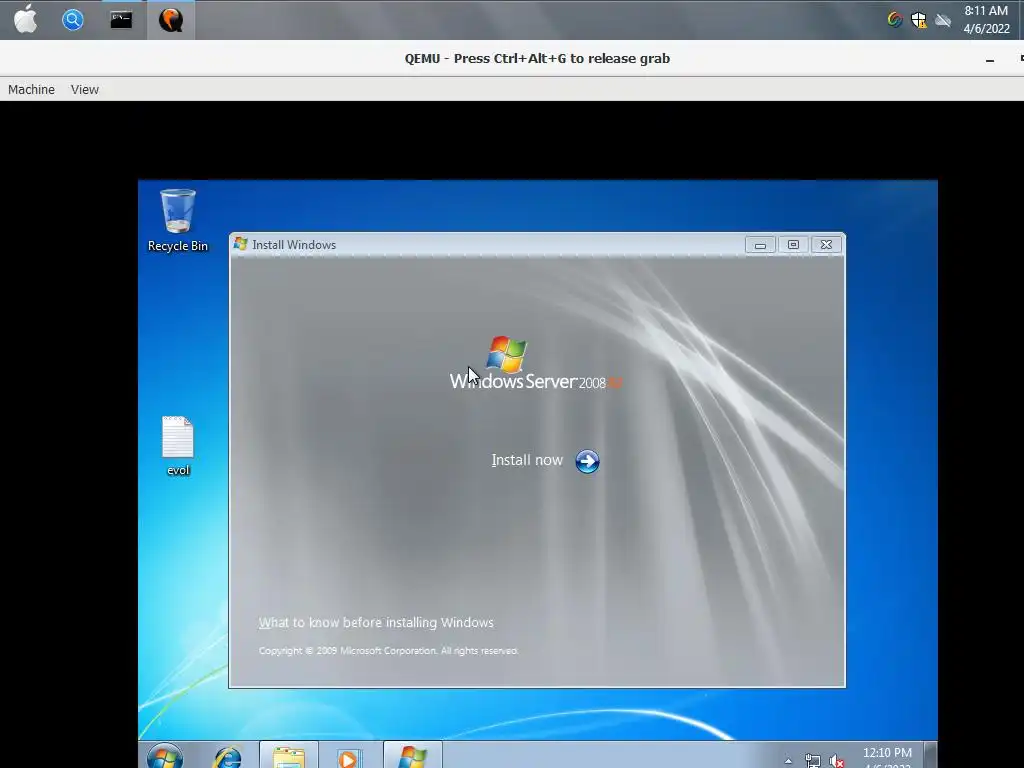The image size is (1024, 768).
Task: Click the Windows Server 2008 logo
Action: (x=536, y=364)
